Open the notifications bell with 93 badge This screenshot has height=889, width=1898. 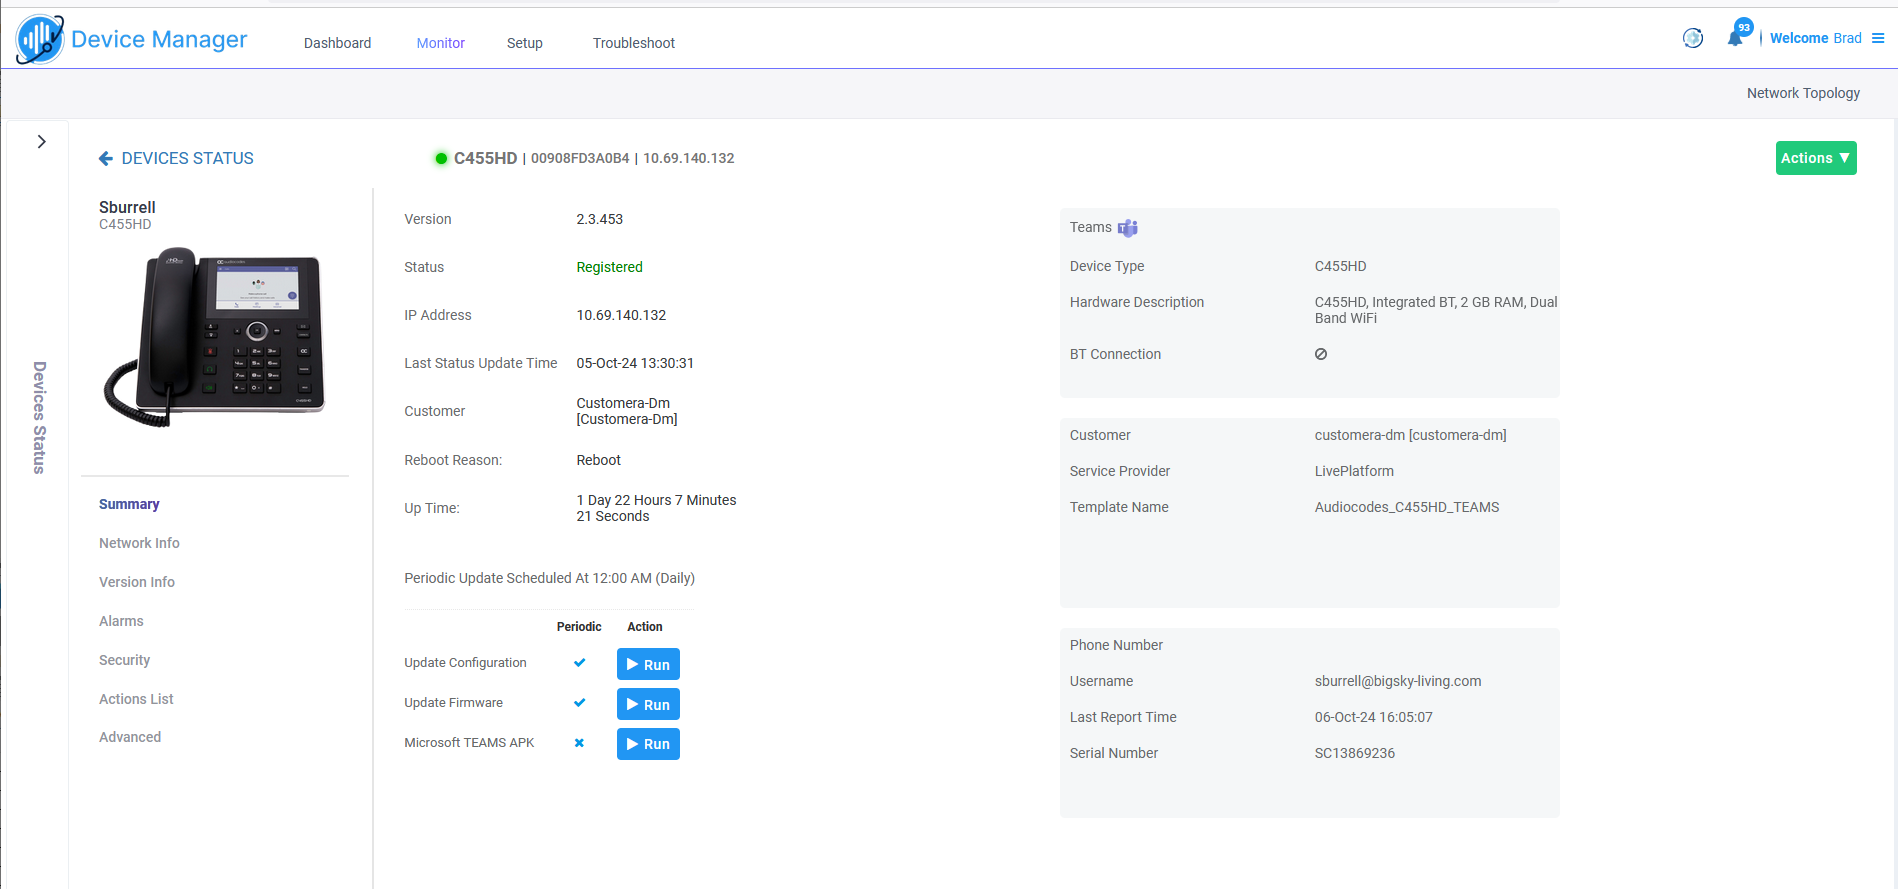coord(1736,37)
